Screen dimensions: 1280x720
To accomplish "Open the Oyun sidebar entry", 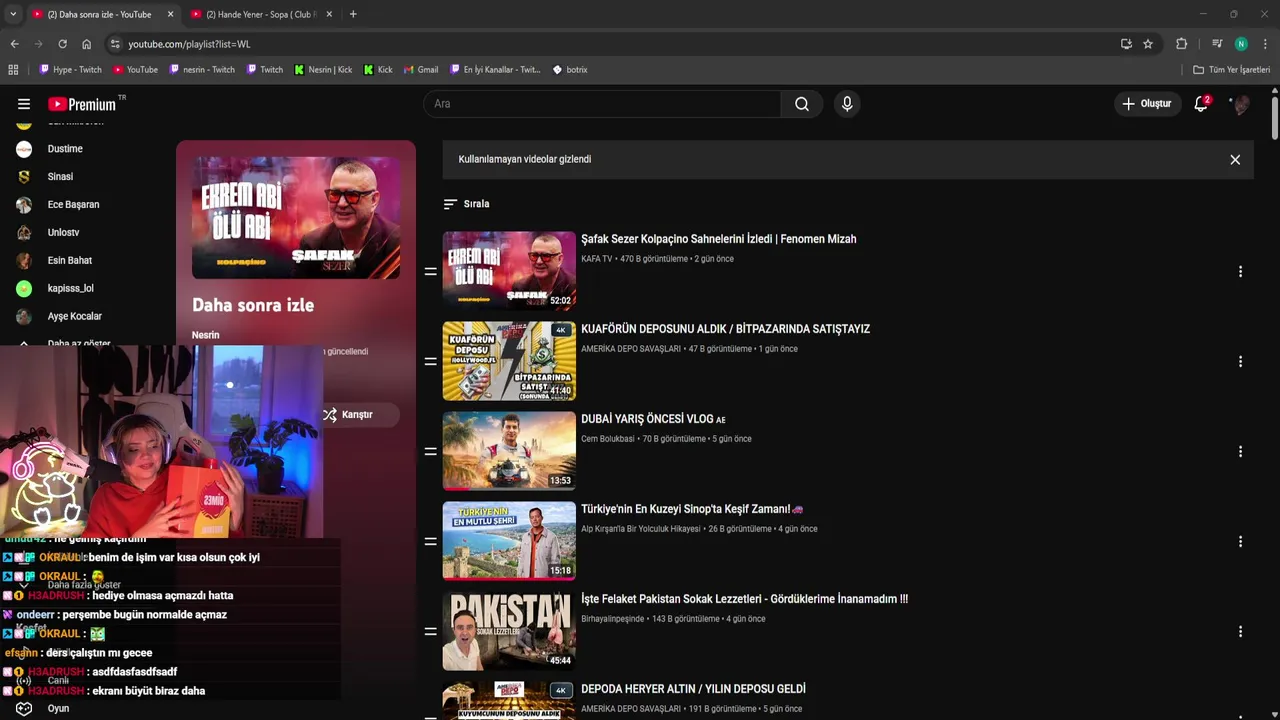I will coord(58,708).
